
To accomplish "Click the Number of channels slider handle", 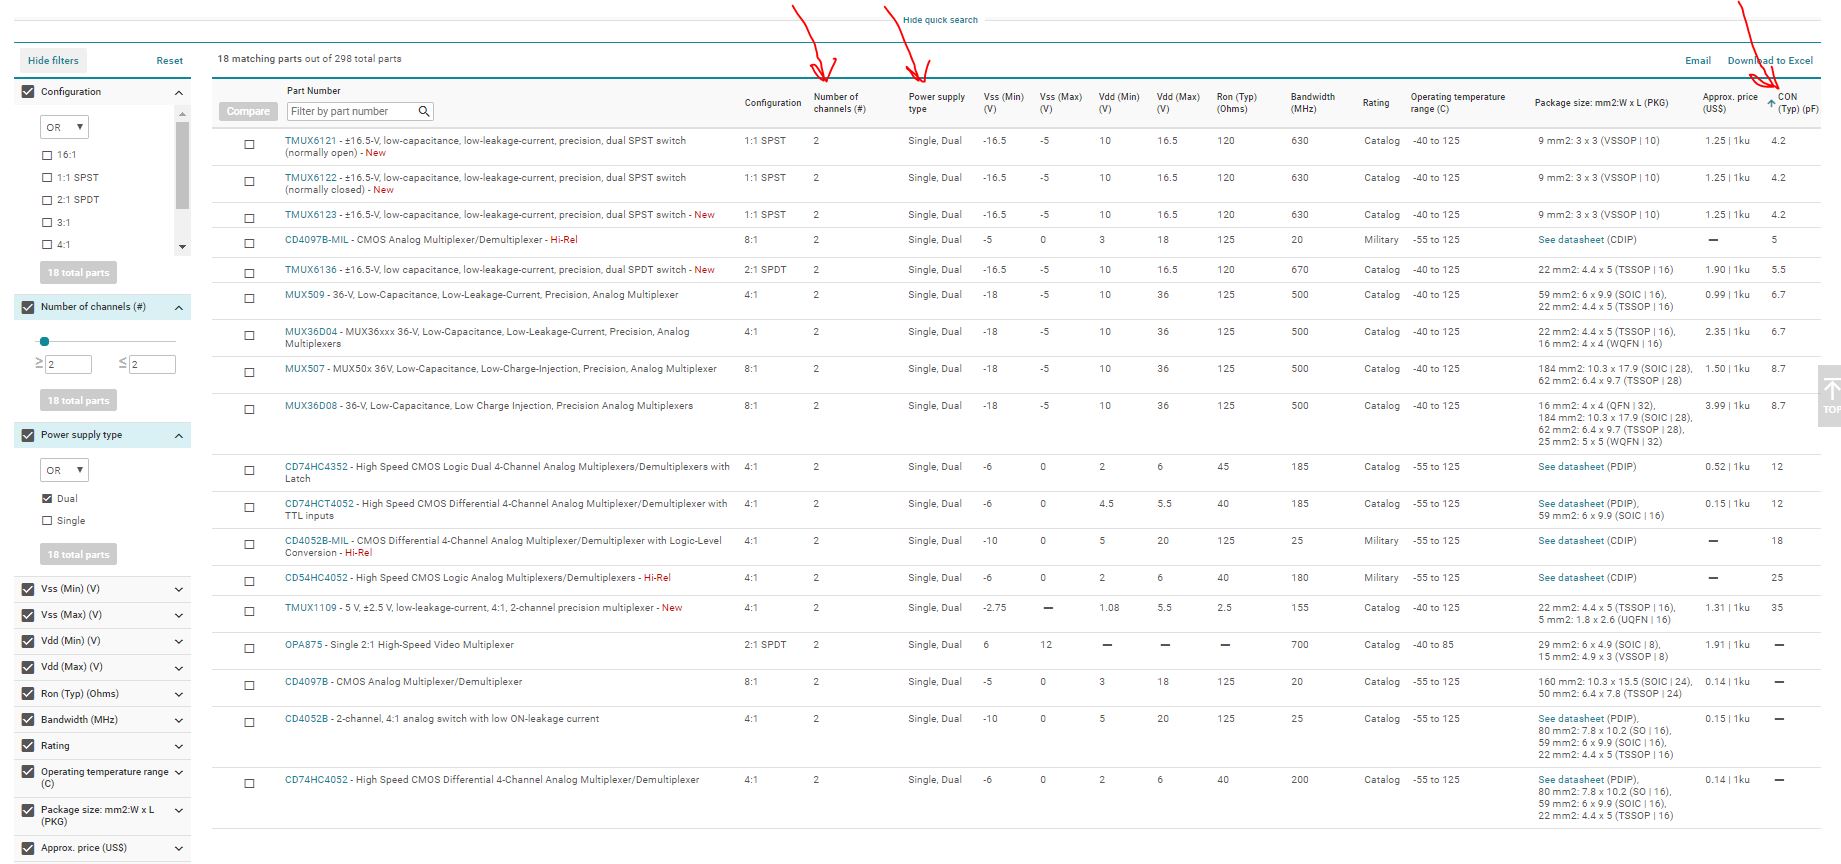I will [x=44, y=342].
